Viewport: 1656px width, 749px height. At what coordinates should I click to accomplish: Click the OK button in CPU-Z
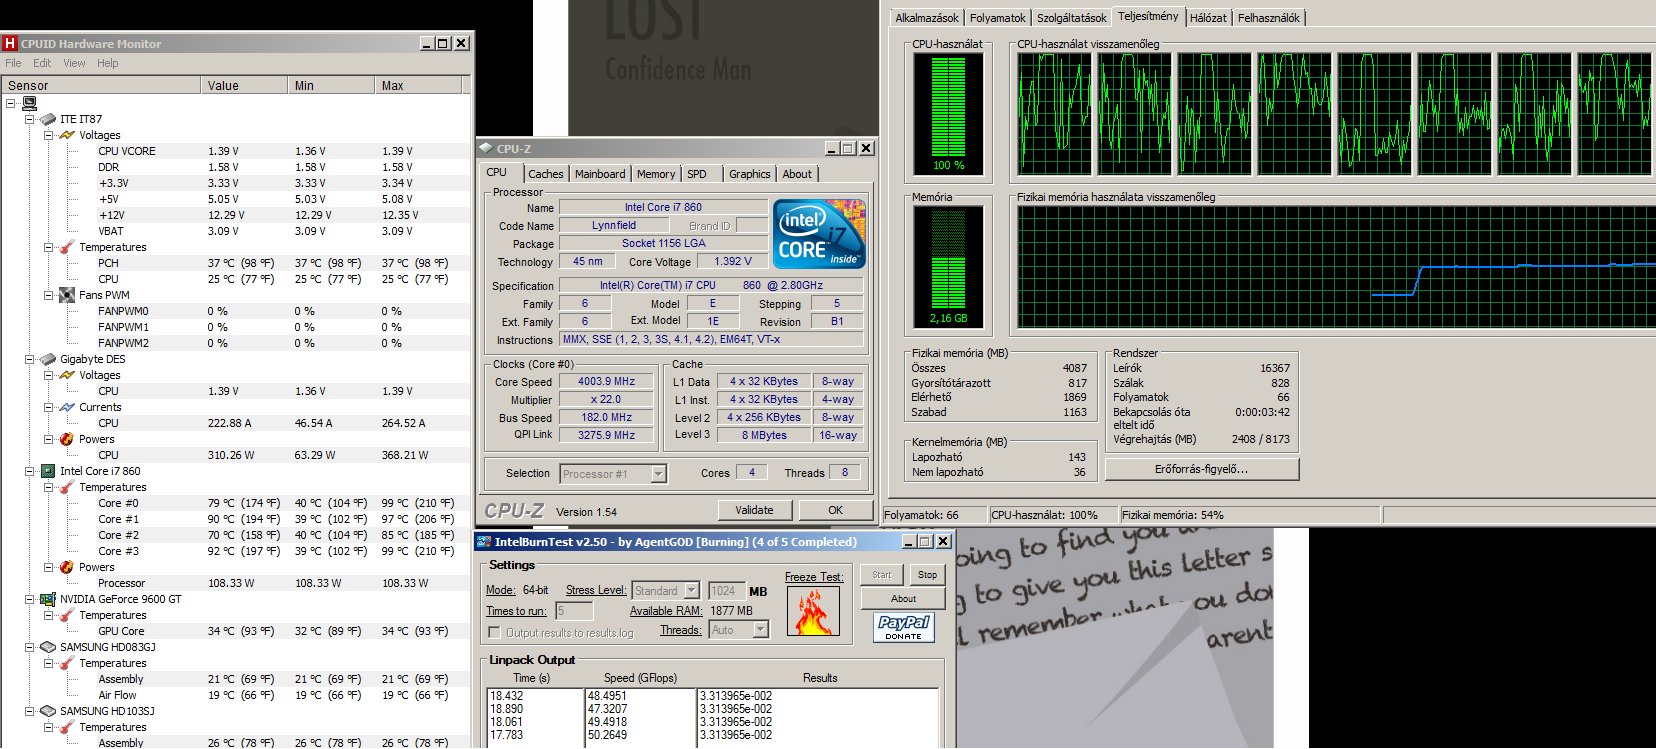[836, 510]
